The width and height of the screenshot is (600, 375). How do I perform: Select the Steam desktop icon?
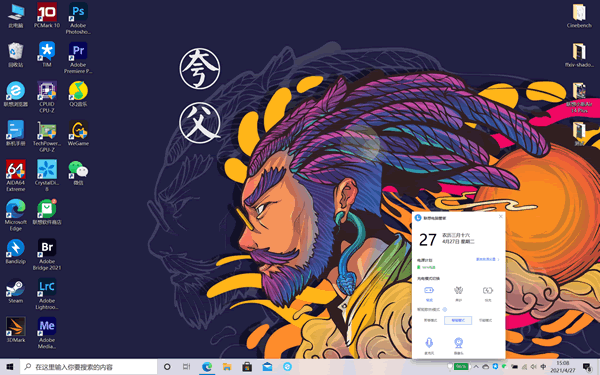[16, 291]
